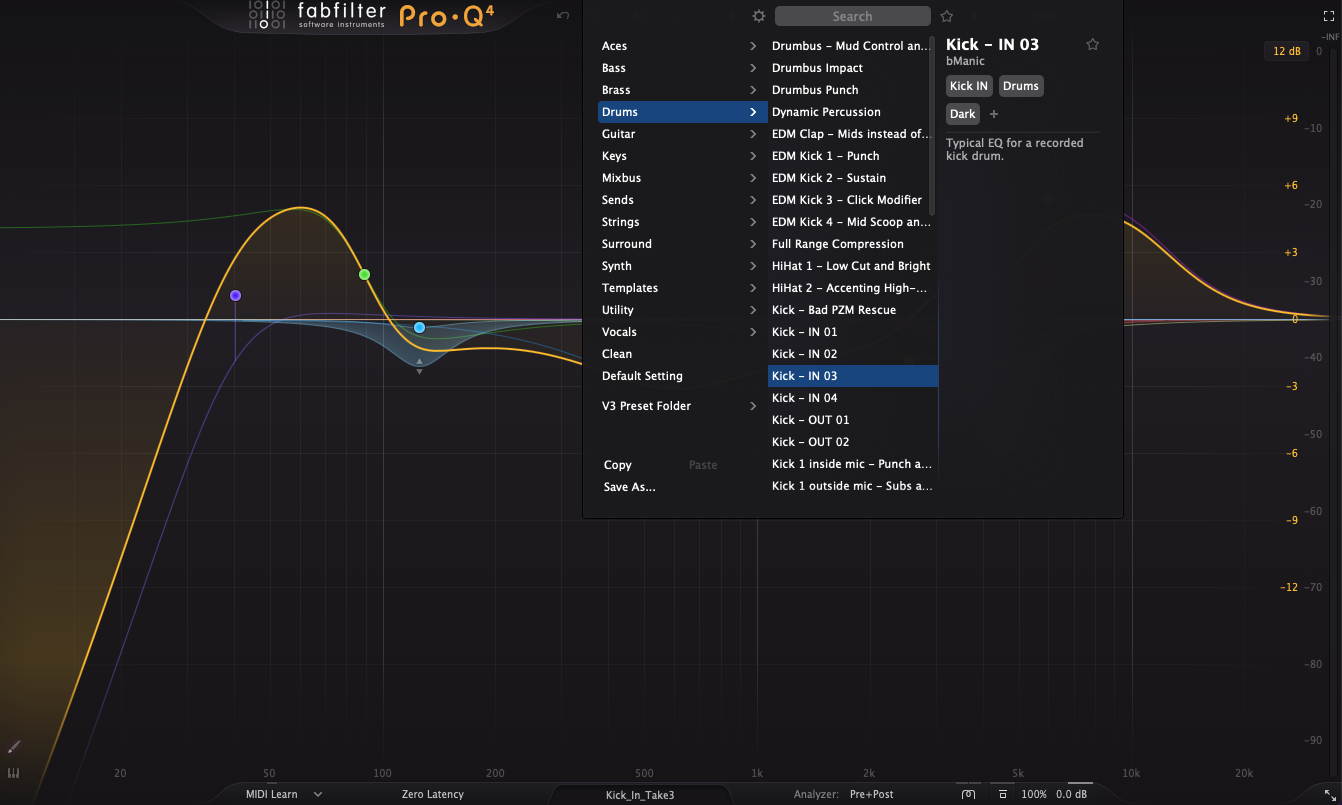The image size is (1342, 805).
Task: Change the 12 dB display range
Action: (x=1286, y=51)
